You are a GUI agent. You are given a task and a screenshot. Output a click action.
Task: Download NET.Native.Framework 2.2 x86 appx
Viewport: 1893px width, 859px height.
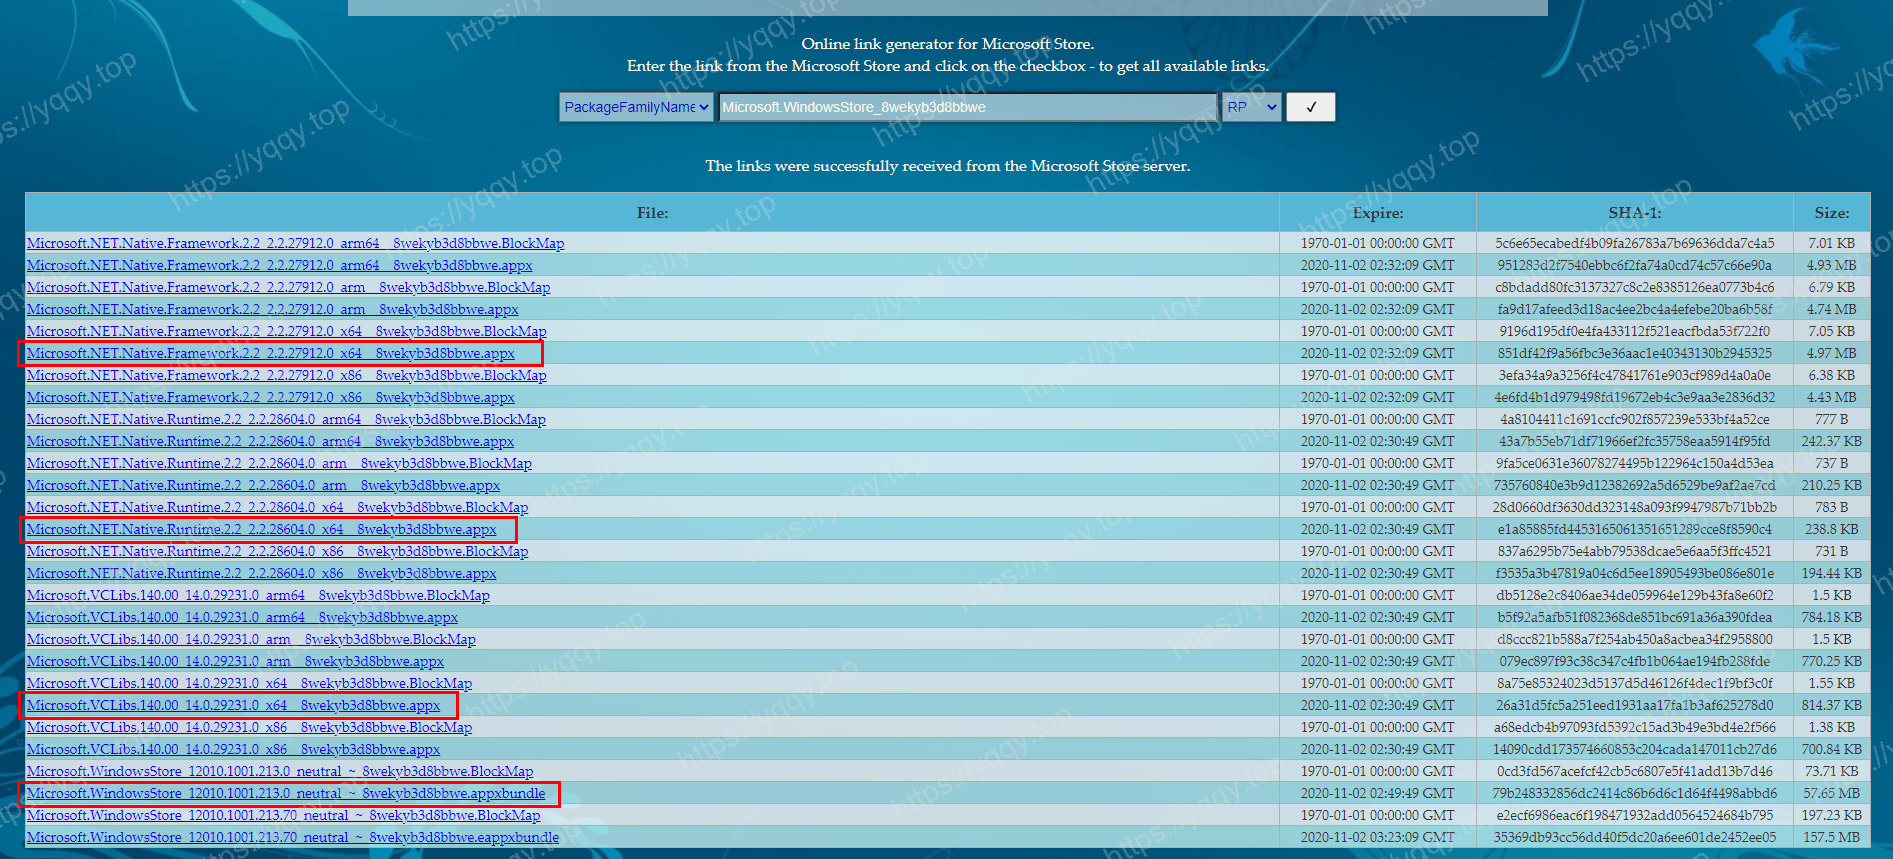point(270,397)
